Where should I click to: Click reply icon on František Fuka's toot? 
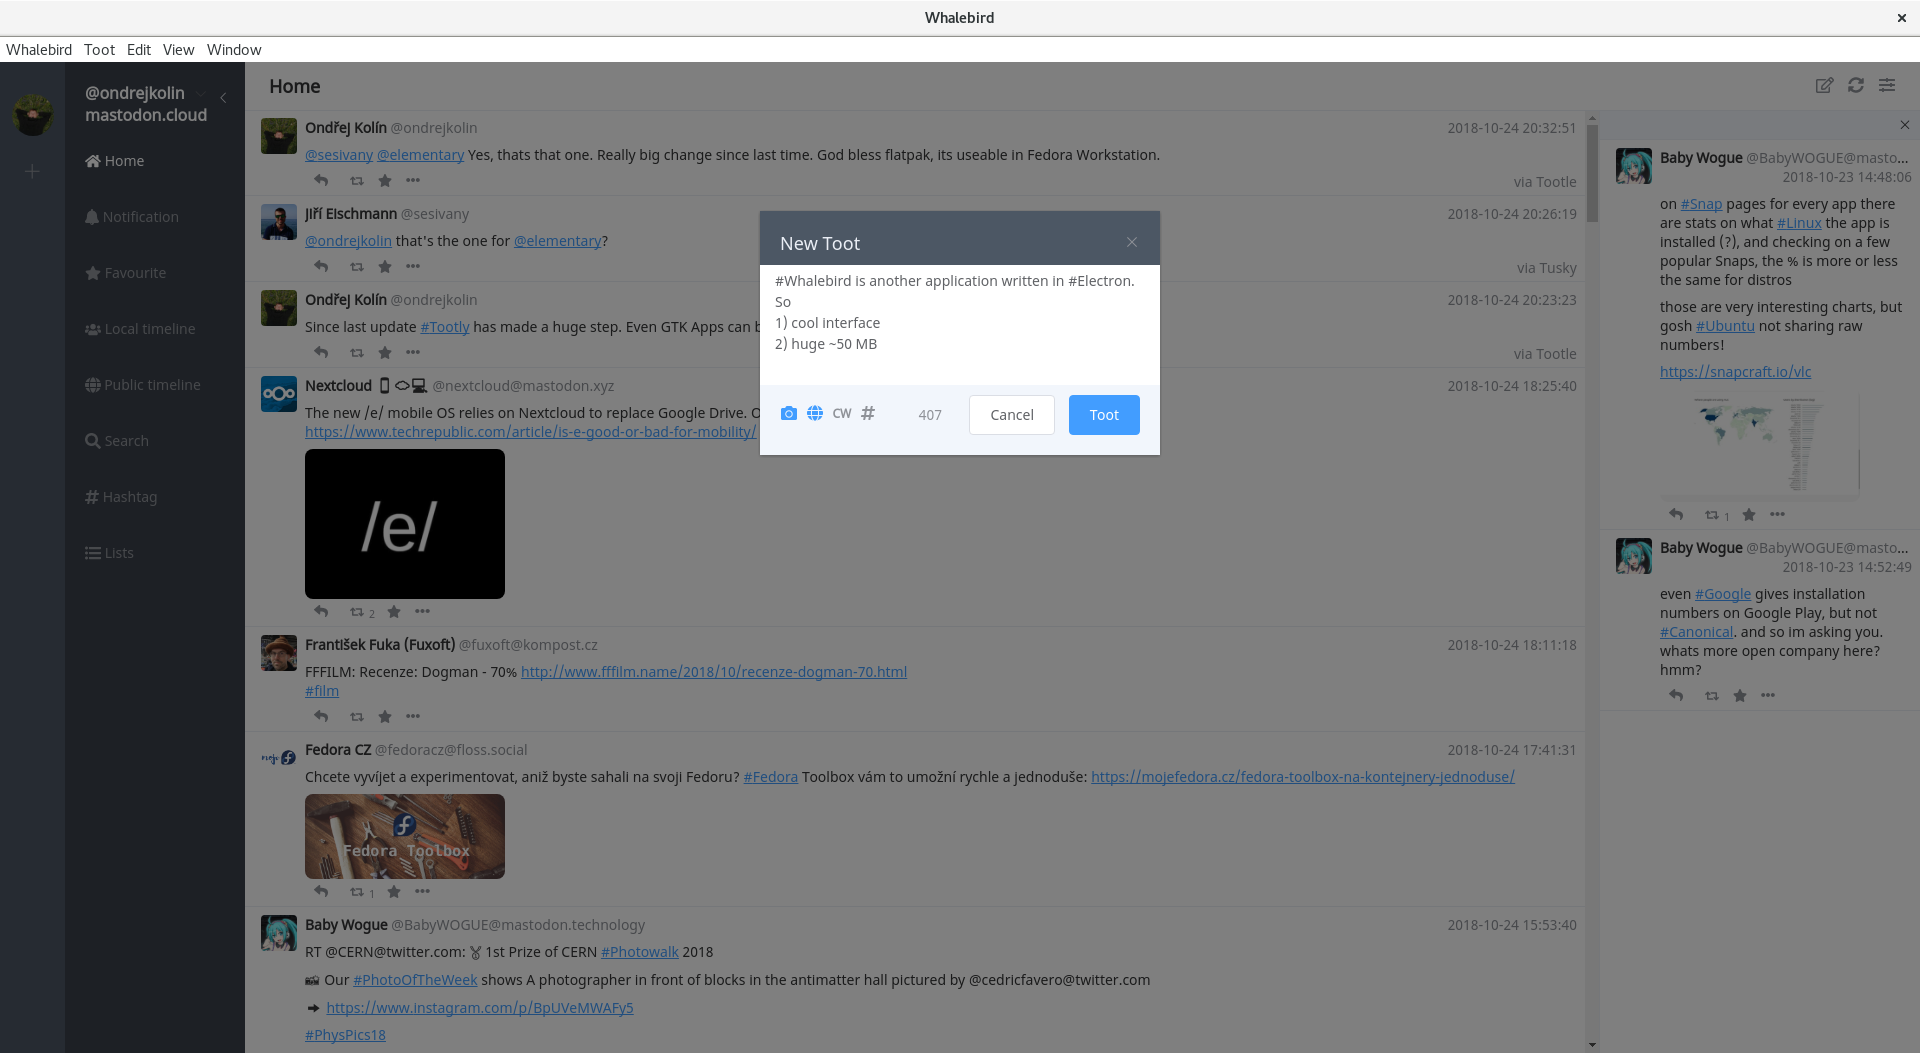point(321,717)
